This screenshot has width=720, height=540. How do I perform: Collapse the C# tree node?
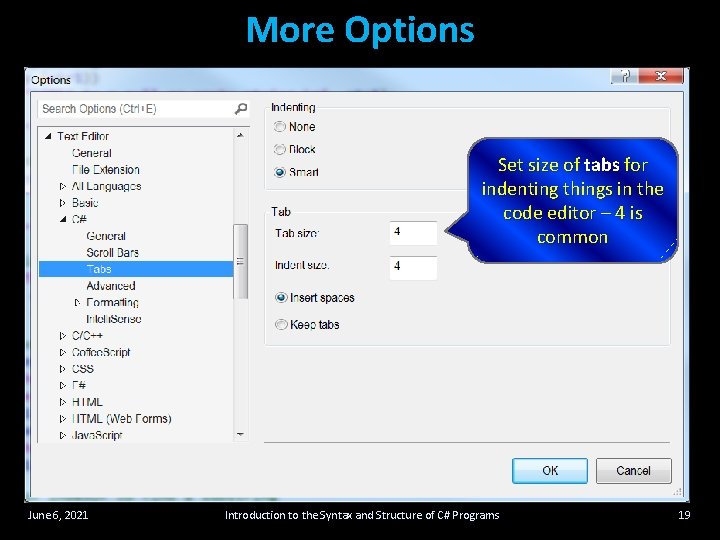tap(63, 219)
